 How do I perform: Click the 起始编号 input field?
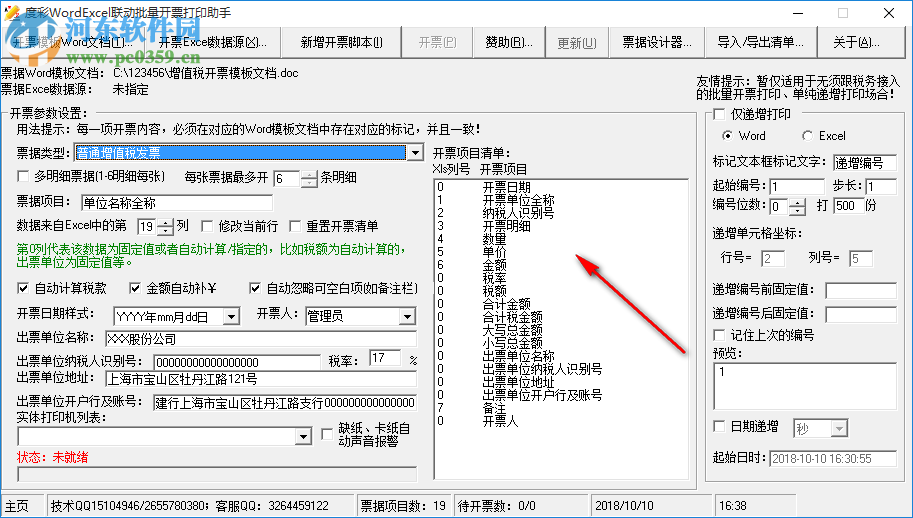tap(797, 187)
